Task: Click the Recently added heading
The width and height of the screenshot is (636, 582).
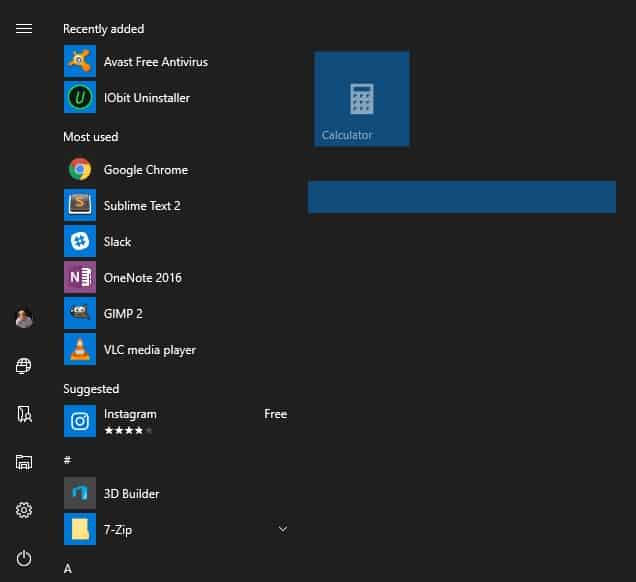Action: (104, 29)
